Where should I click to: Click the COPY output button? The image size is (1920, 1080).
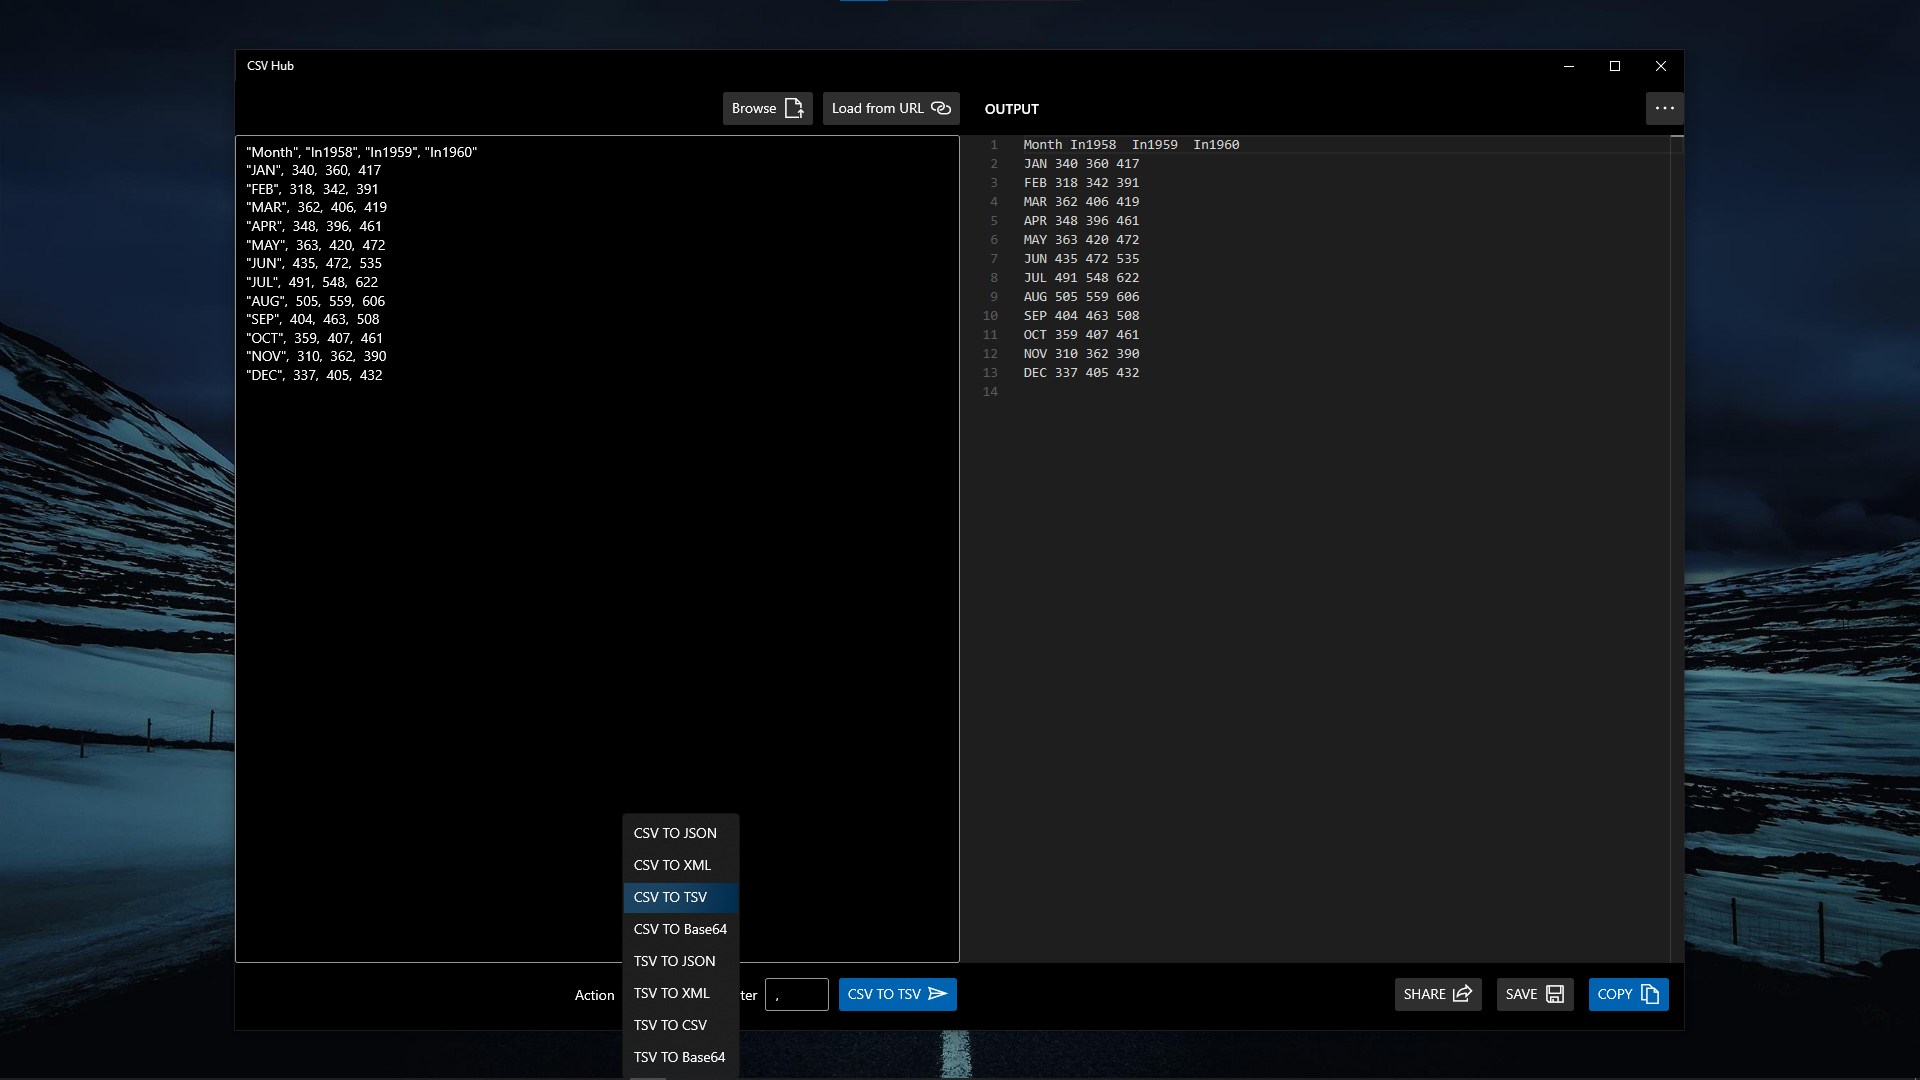pyautogui.click(x=1628, y=994)
